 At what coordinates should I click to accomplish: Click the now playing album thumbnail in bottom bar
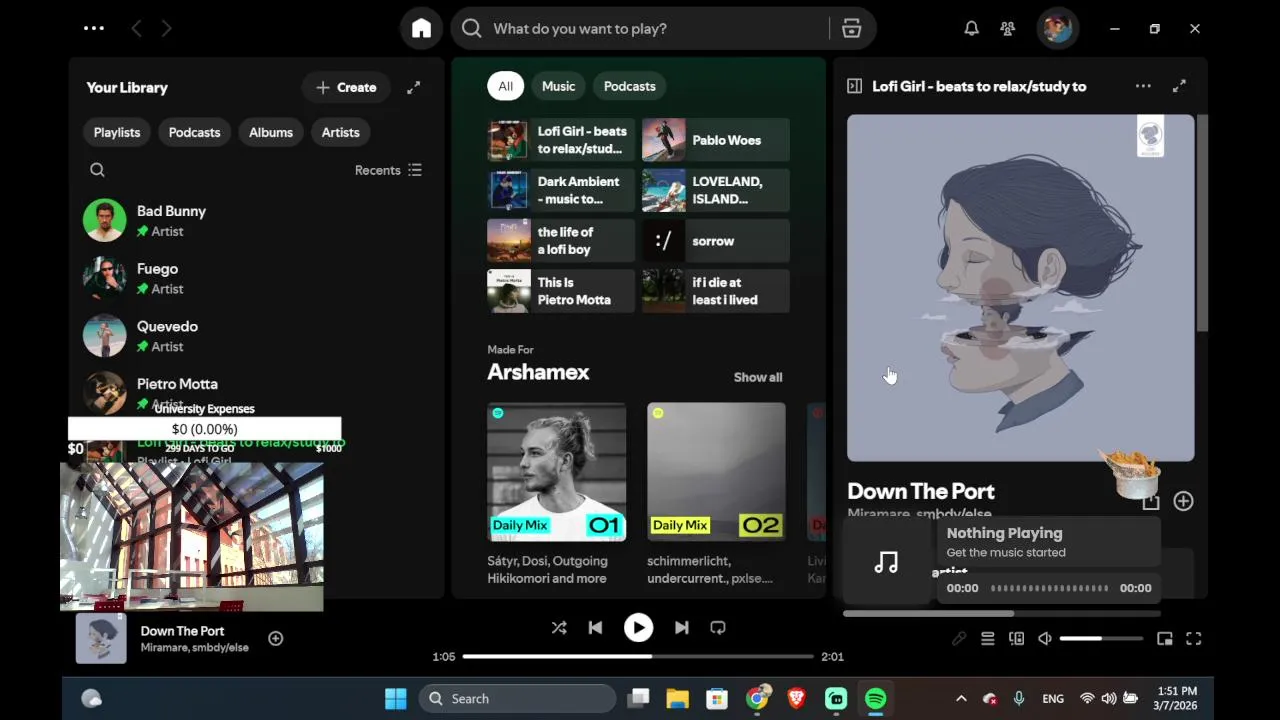click(x=101, y=638)
